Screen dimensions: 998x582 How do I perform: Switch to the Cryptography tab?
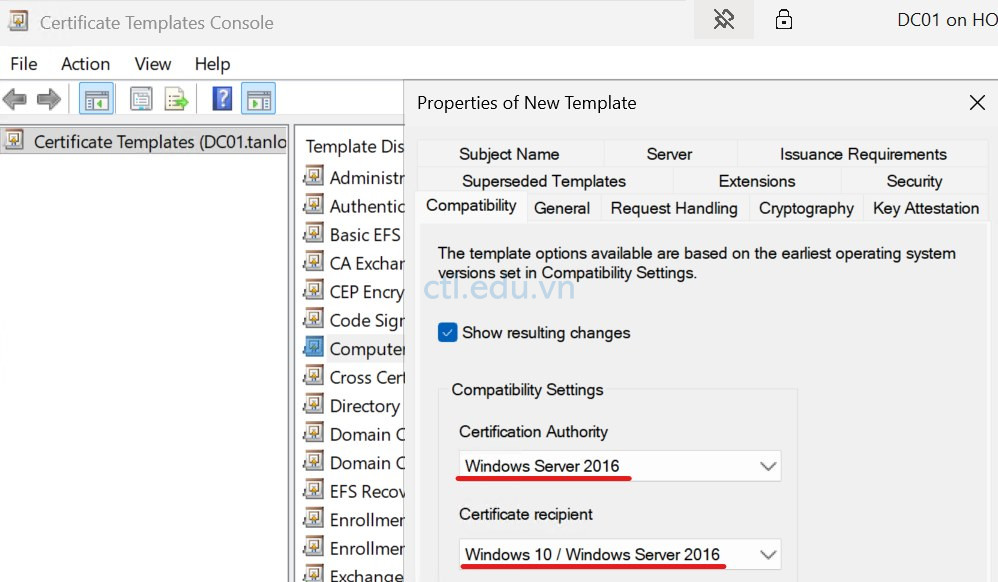pyautogui.click(x=806, y=208)
